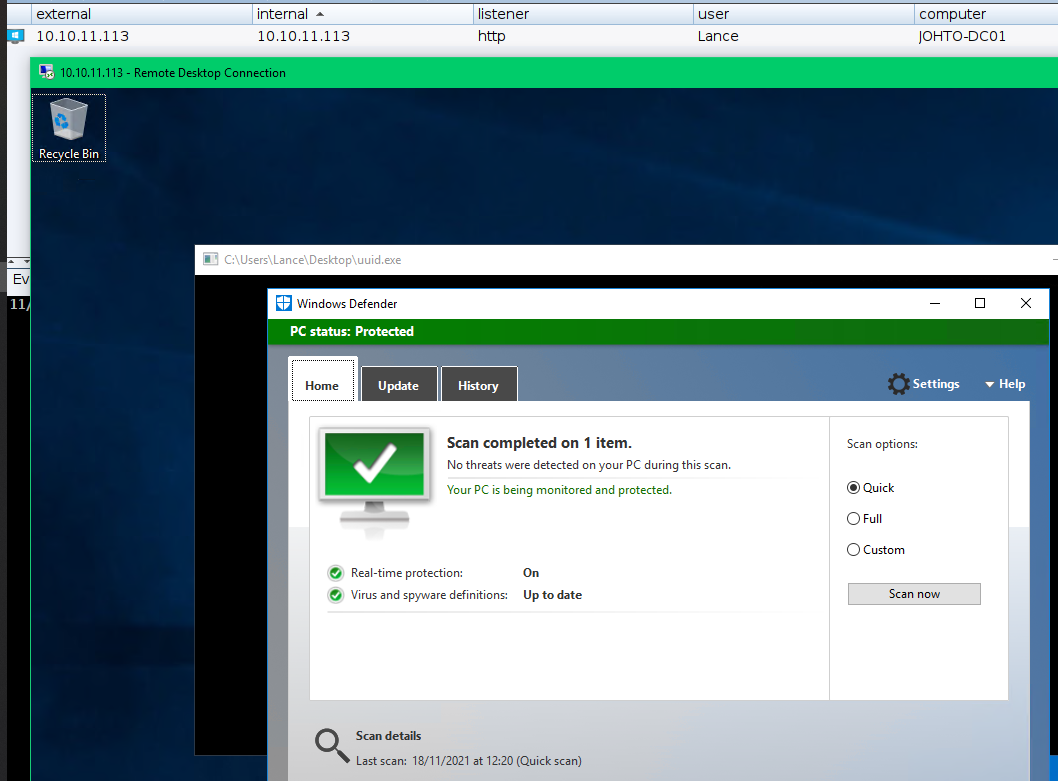Click the external column header
This screenshot has width=1058, height=781.
(x=142, y=14)
